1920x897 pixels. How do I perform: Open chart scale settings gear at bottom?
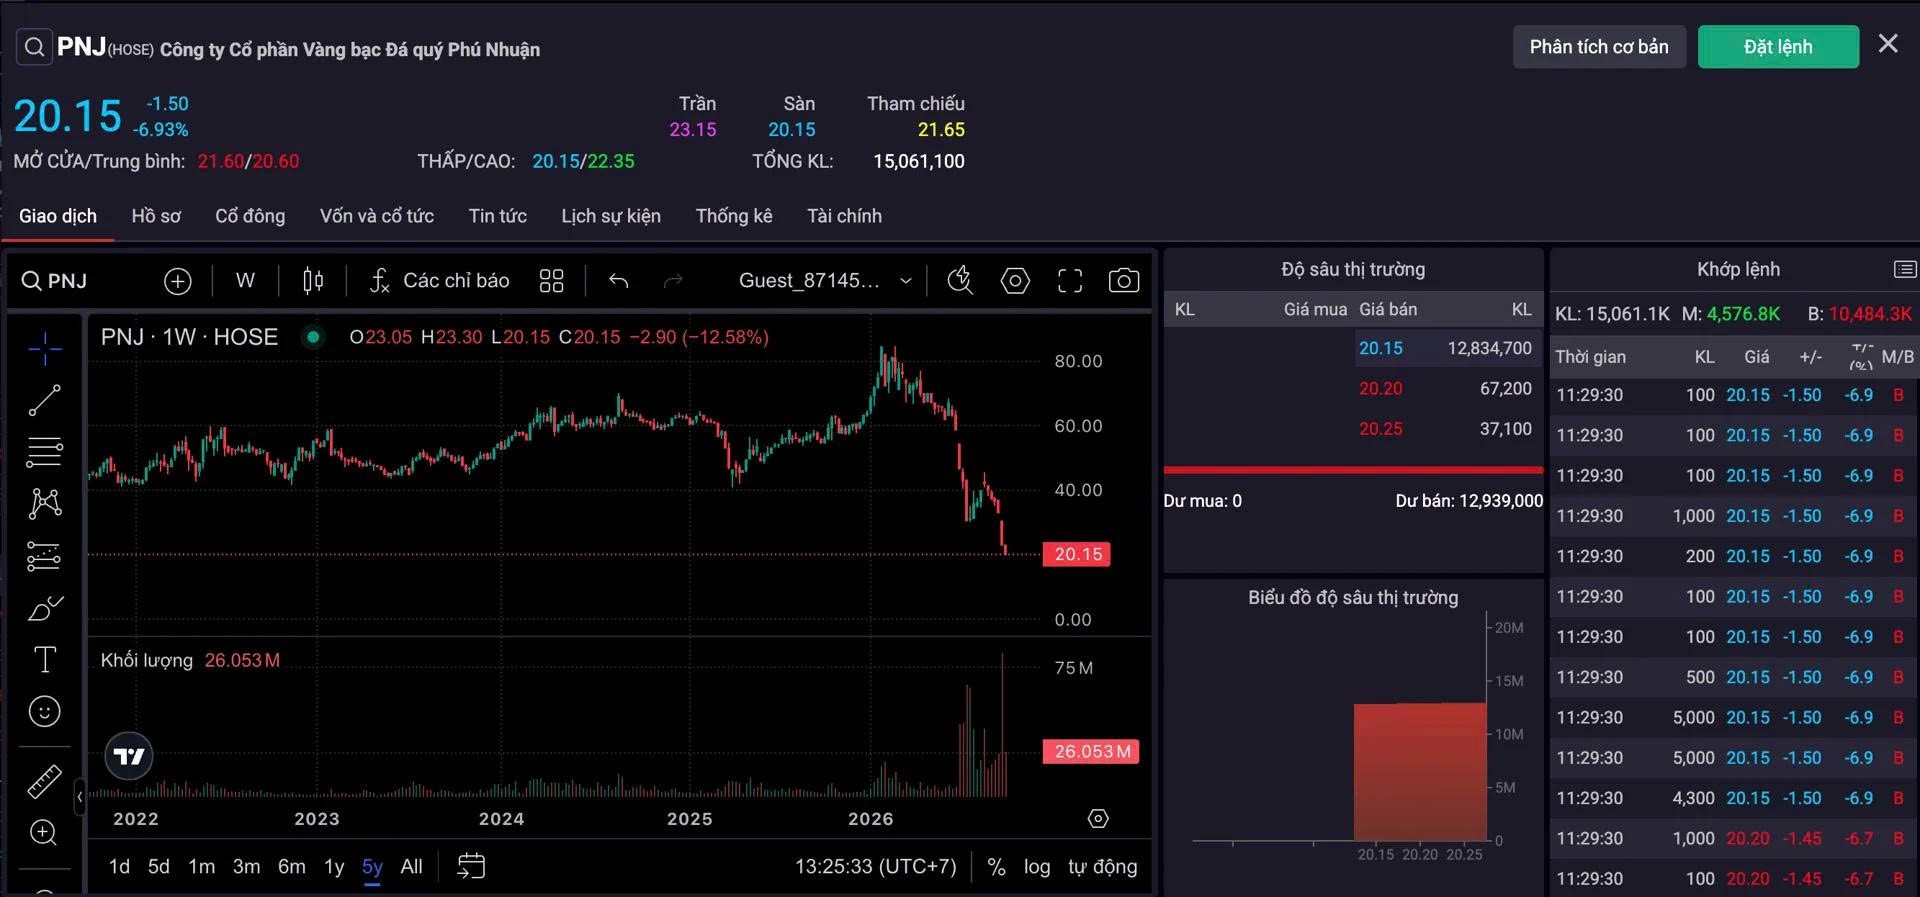coord(1098,819)
